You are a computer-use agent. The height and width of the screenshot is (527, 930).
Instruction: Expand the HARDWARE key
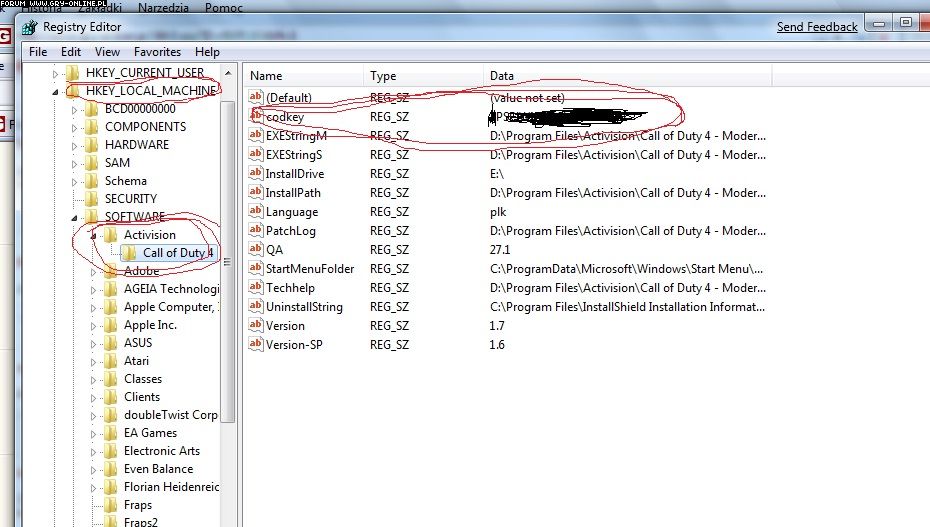74,146
